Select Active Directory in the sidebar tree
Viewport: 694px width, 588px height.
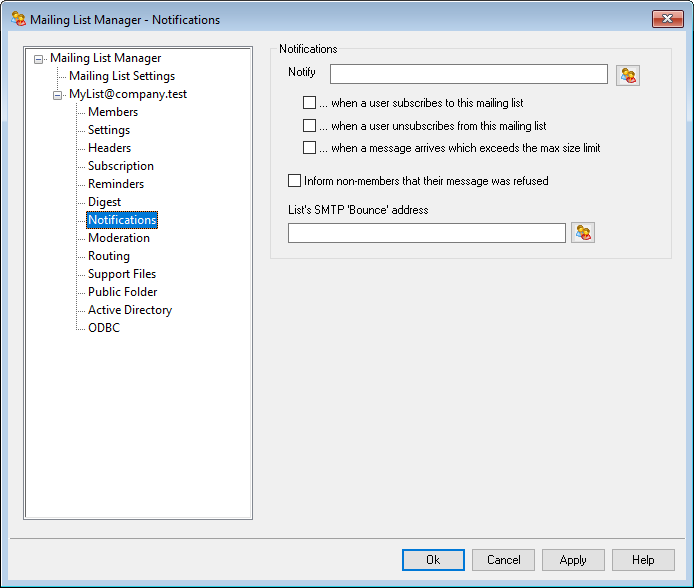(129, 310)
